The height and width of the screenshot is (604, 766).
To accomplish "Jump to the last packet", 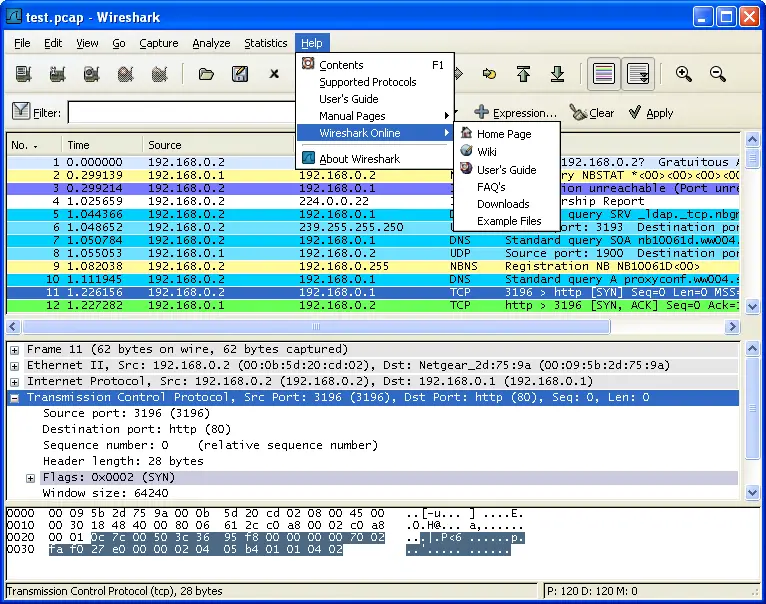I will [558, 73].
